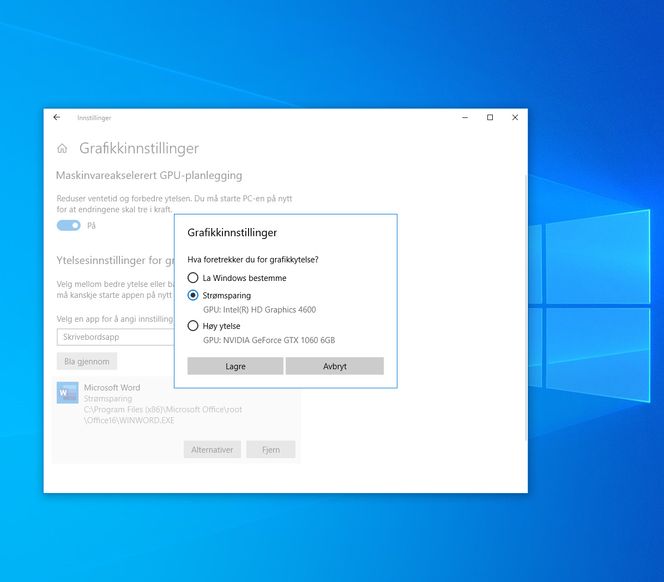This screenshot has width=664, height=582.
Task: Click GPU: Intel(R) HD Graphics 4600 text
Action: click(260, 310)
